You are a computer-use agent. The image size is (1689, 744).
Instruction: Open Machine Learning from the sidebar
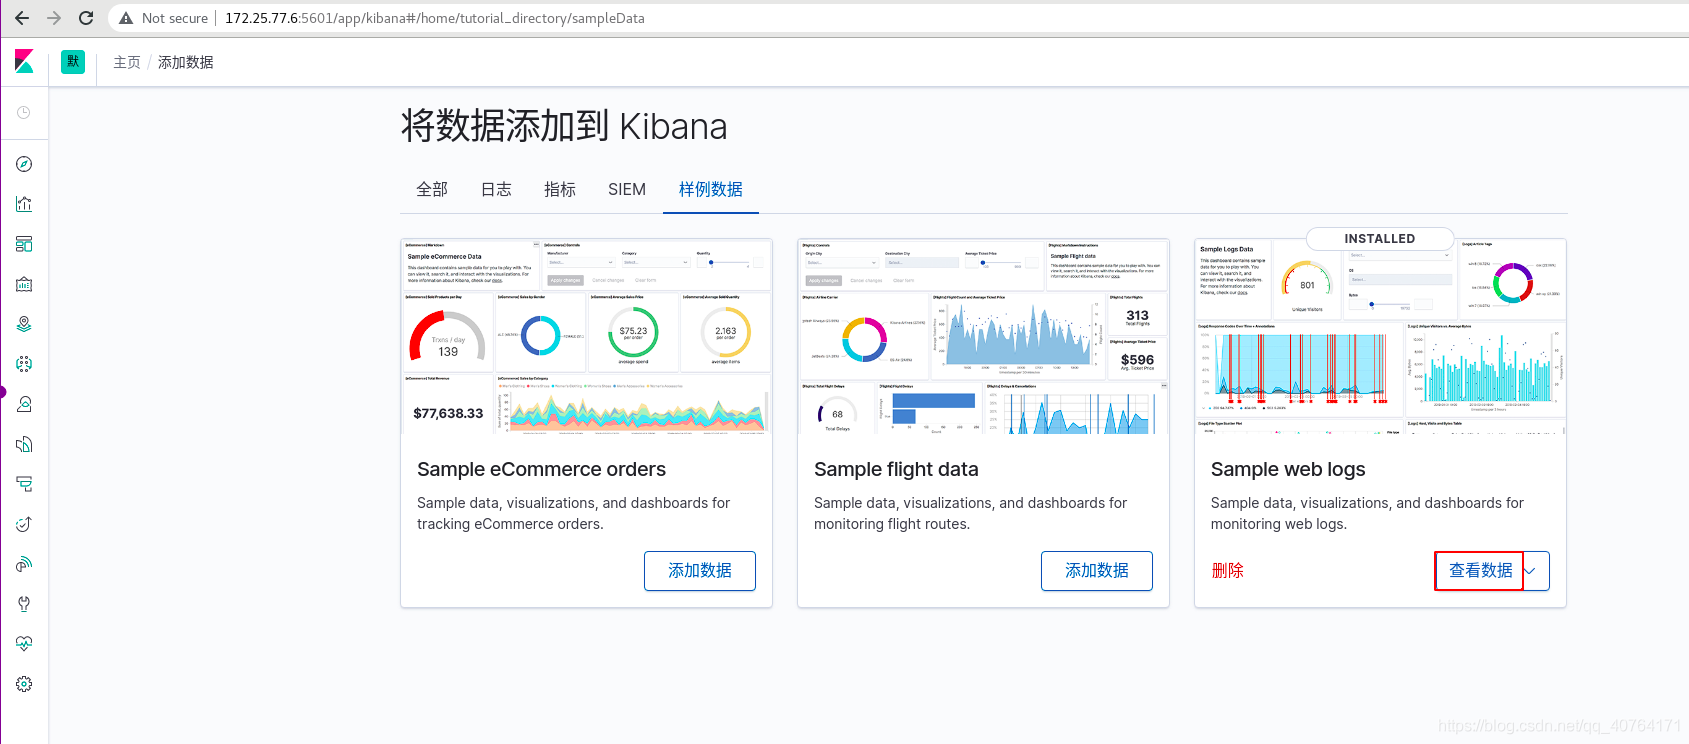[x=24, y=364]
